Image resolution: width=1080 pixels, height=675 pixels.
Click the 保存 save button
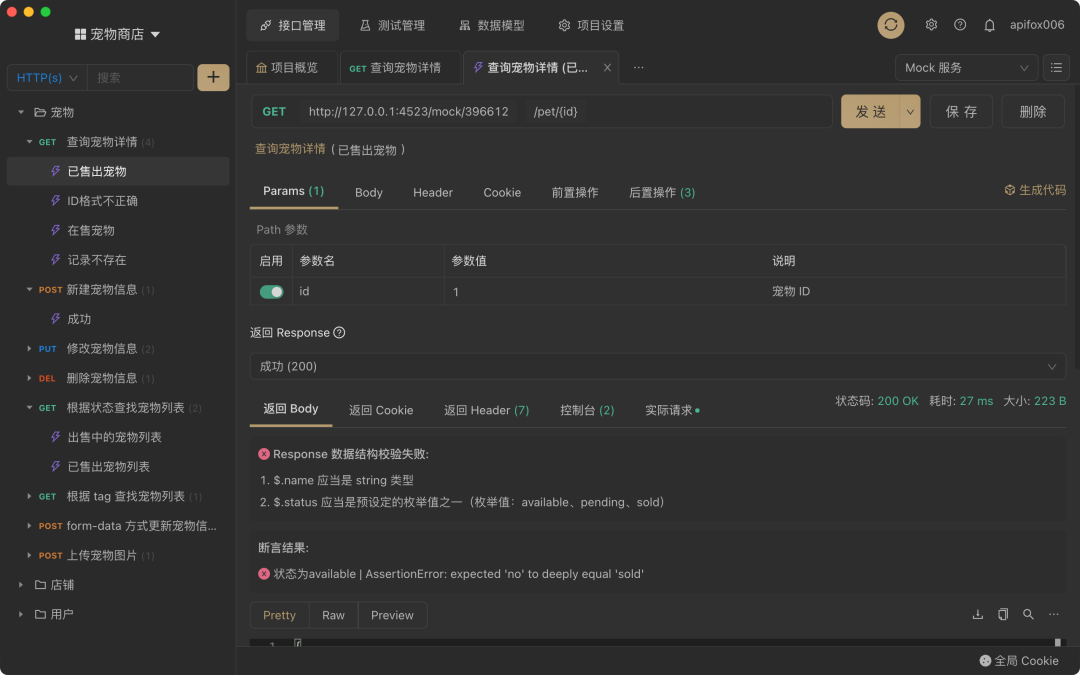coord(961,111)
